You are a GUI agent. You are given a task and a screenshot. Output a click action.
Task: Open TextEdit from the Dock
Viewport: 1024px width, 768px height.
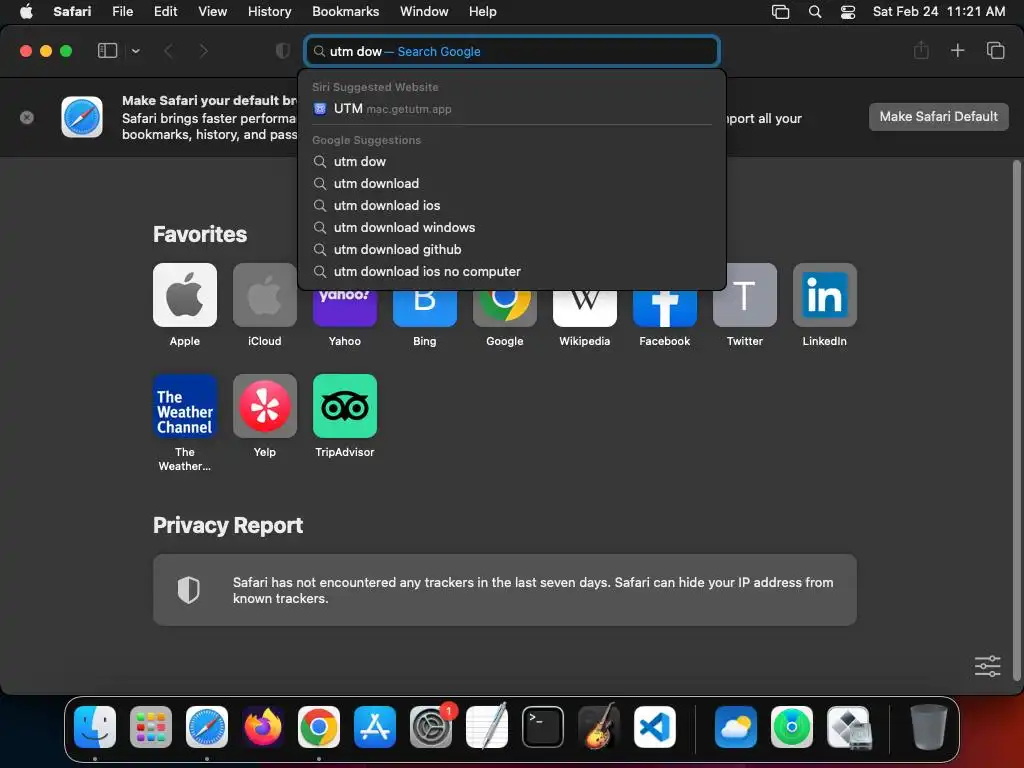pos(487,727)
